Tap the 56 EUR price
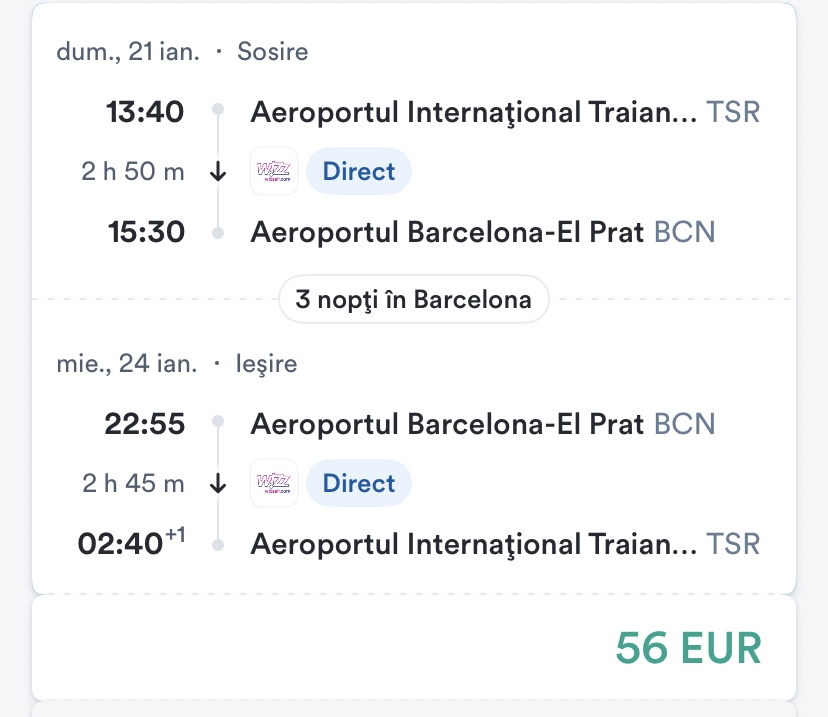The height and width of the screenshot is (717, 828). 688,648
